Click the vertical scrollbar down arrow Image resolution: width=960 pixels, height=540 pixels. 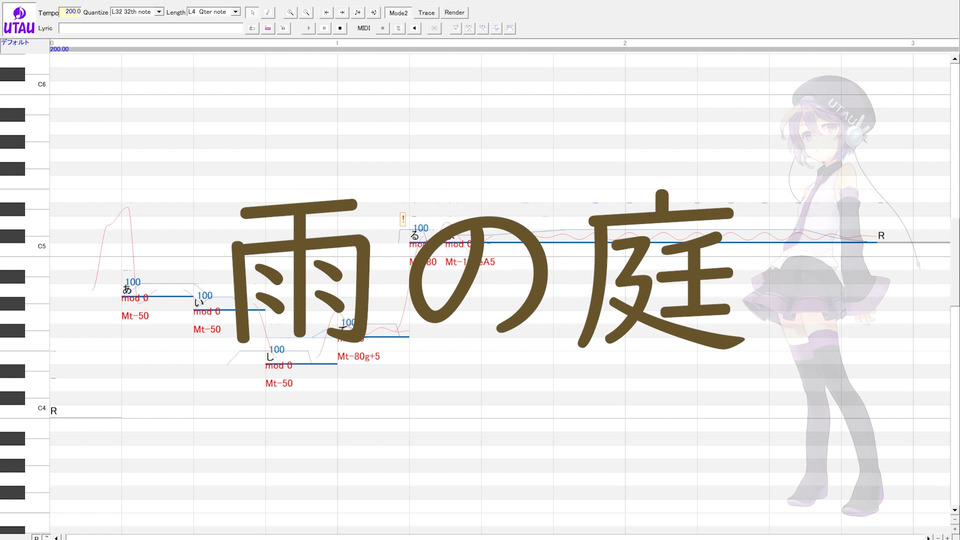tap(954, 510)
